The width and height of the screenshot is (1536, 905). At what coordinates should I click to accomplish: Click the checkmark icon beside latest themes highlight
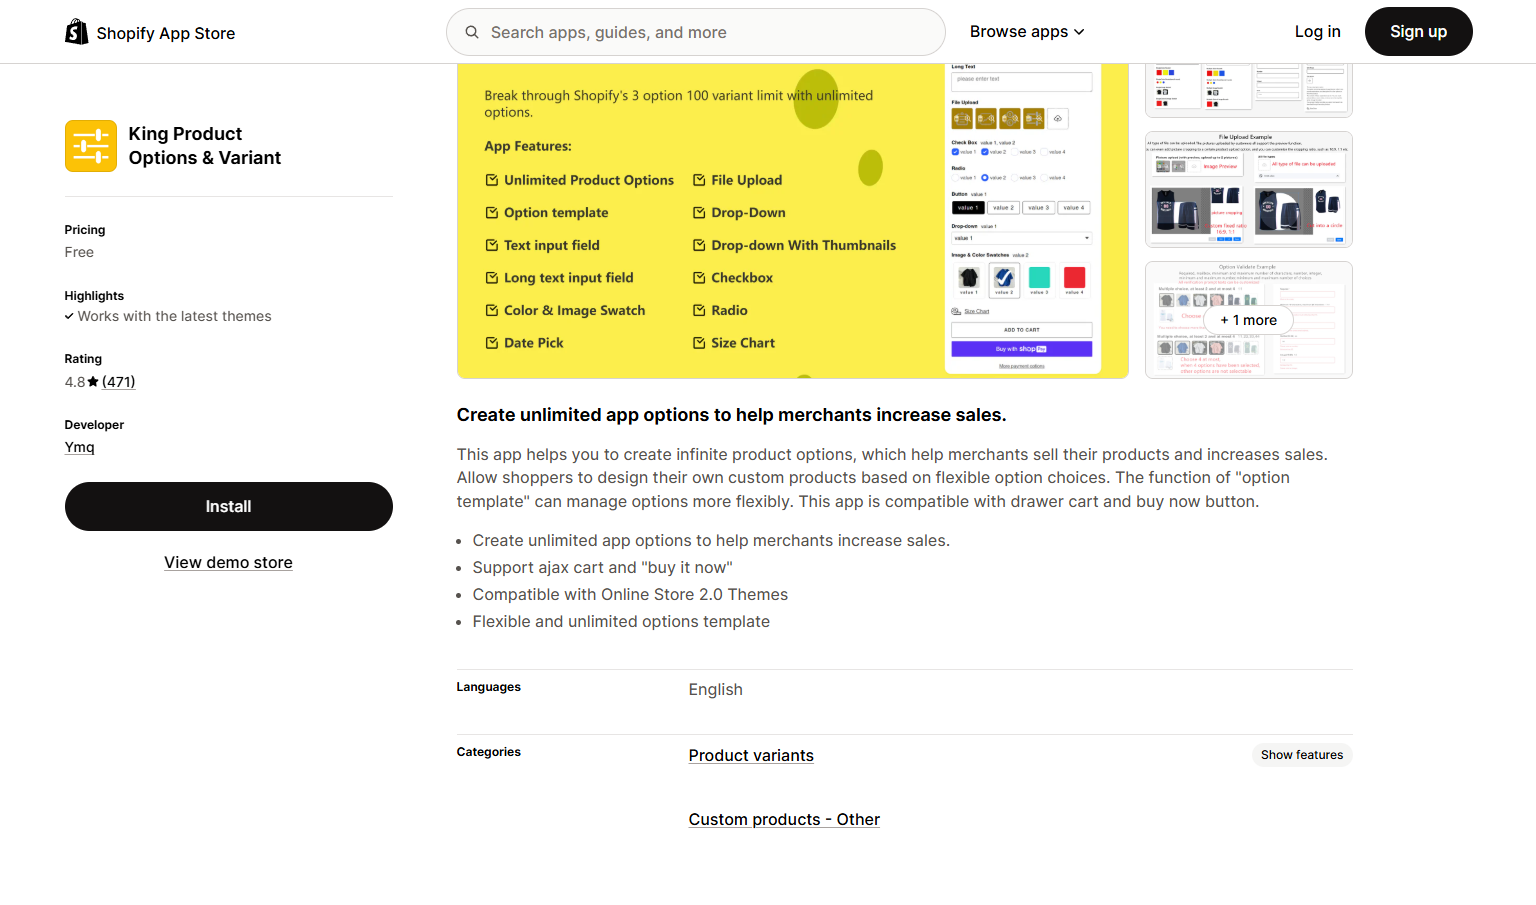(x=69, y=316)
